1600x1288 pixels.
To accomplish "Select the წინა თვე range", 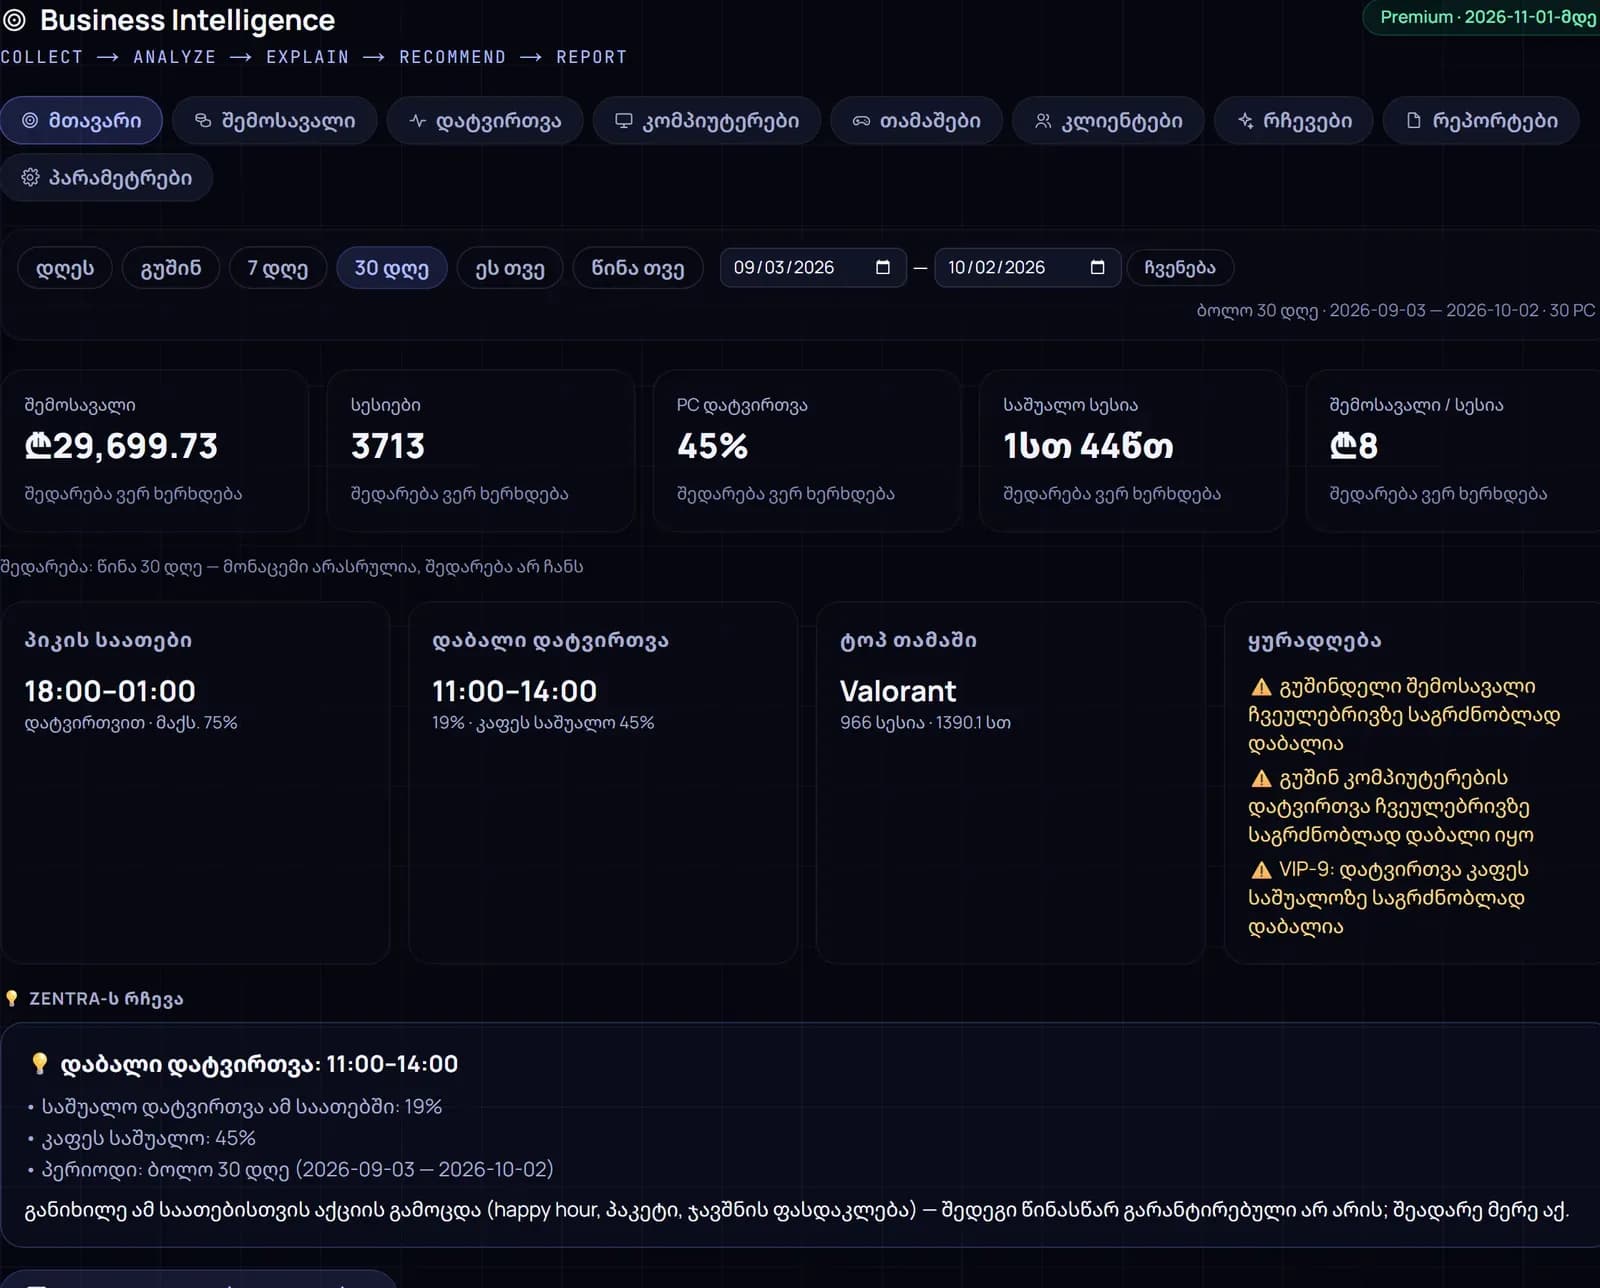I will (x=638, y=268).
